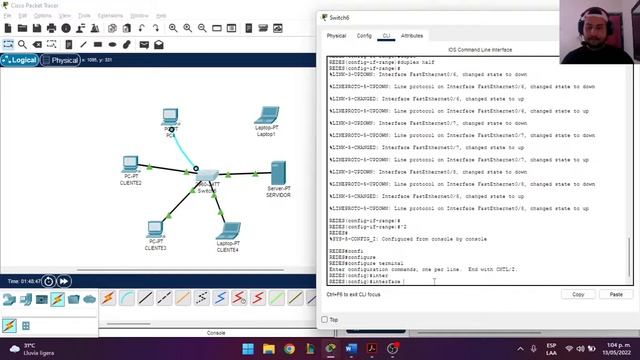The height and width of the screenshot is (360, 640).
Task: Click the Print icon in toolbar
Action: (x=51, y=28)
